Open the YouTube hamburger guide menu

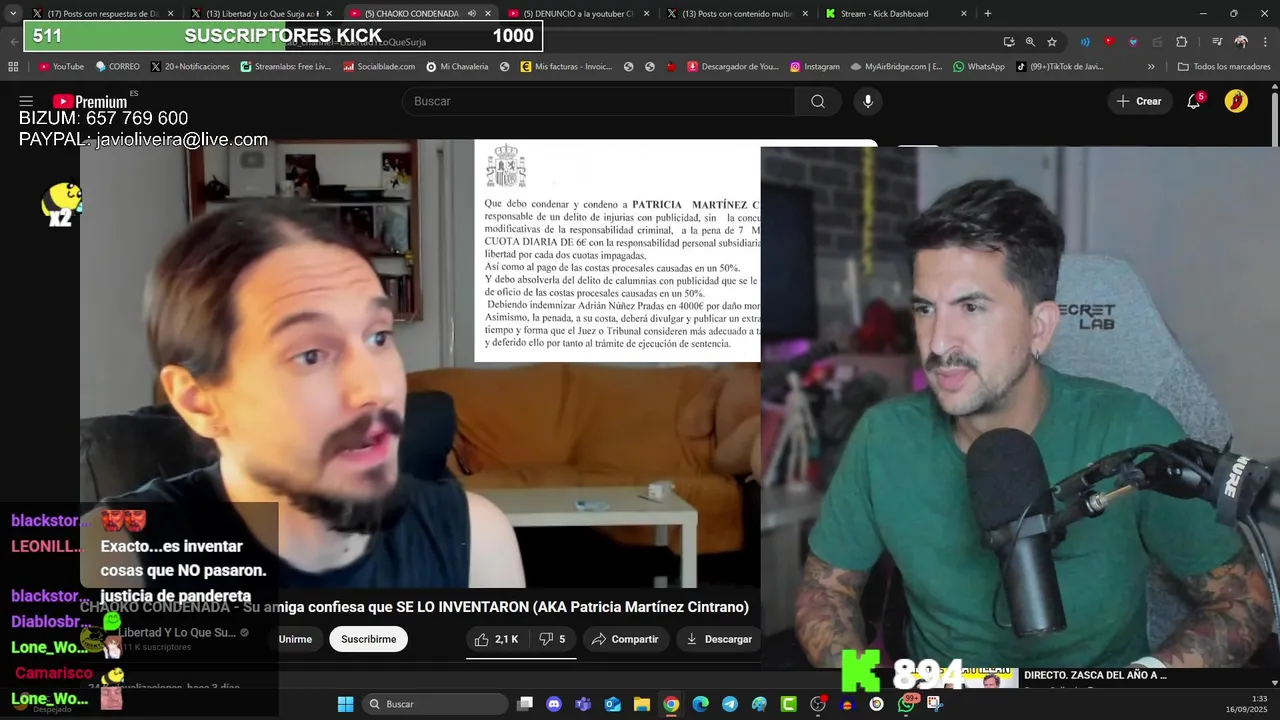26,101
